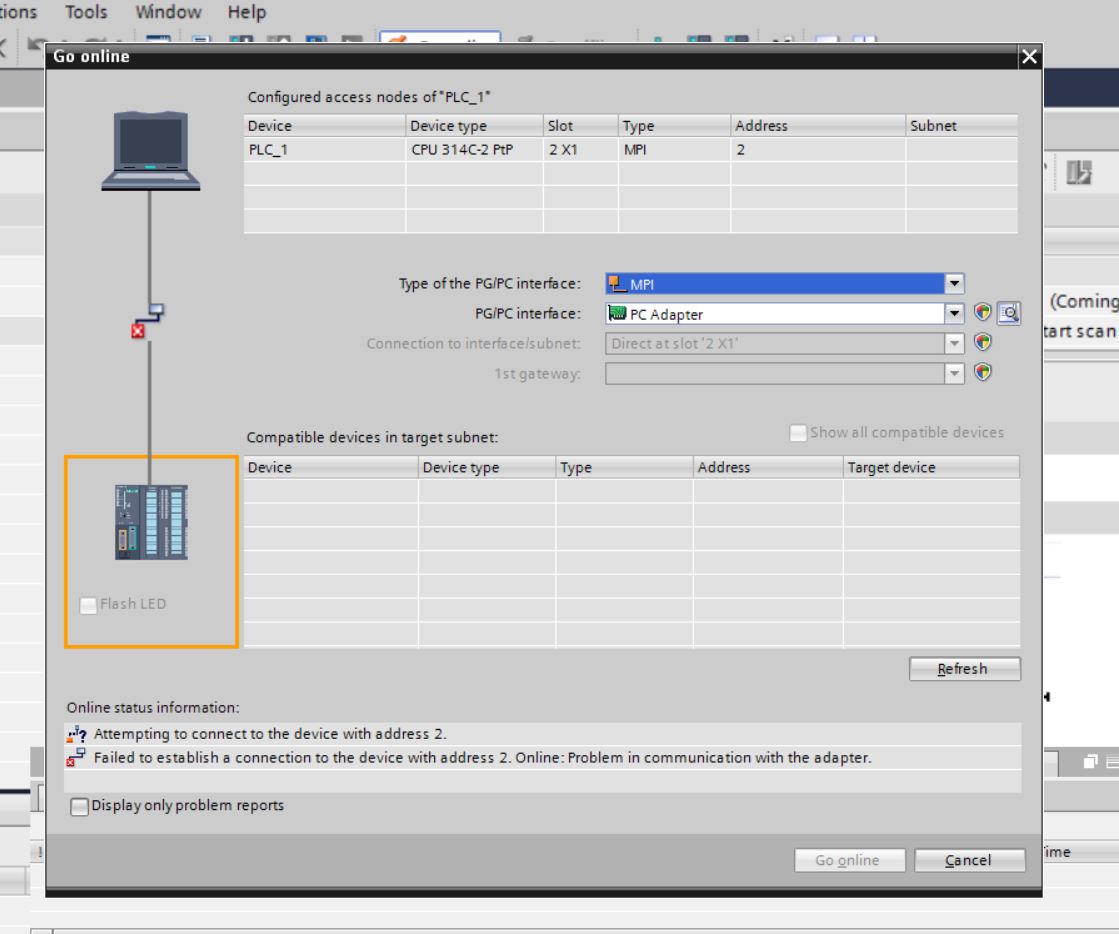The height and width of the screenshot is (934, 1119).
Task: Open the PG/PC interface search/properties icon
Action: 1008,313
